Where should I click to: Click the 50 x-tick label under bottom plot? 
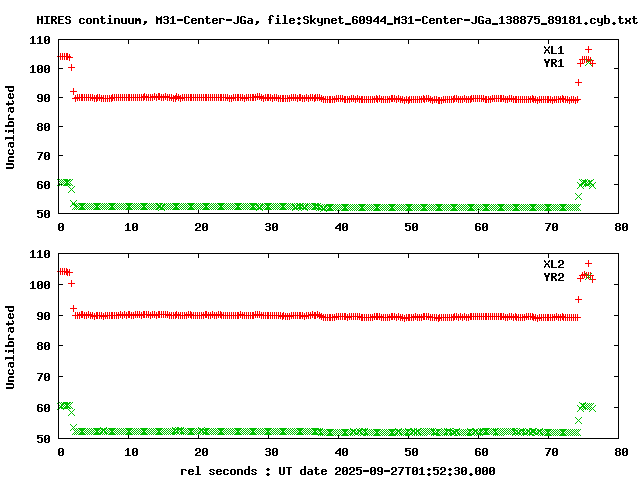(x=411, y=452)
